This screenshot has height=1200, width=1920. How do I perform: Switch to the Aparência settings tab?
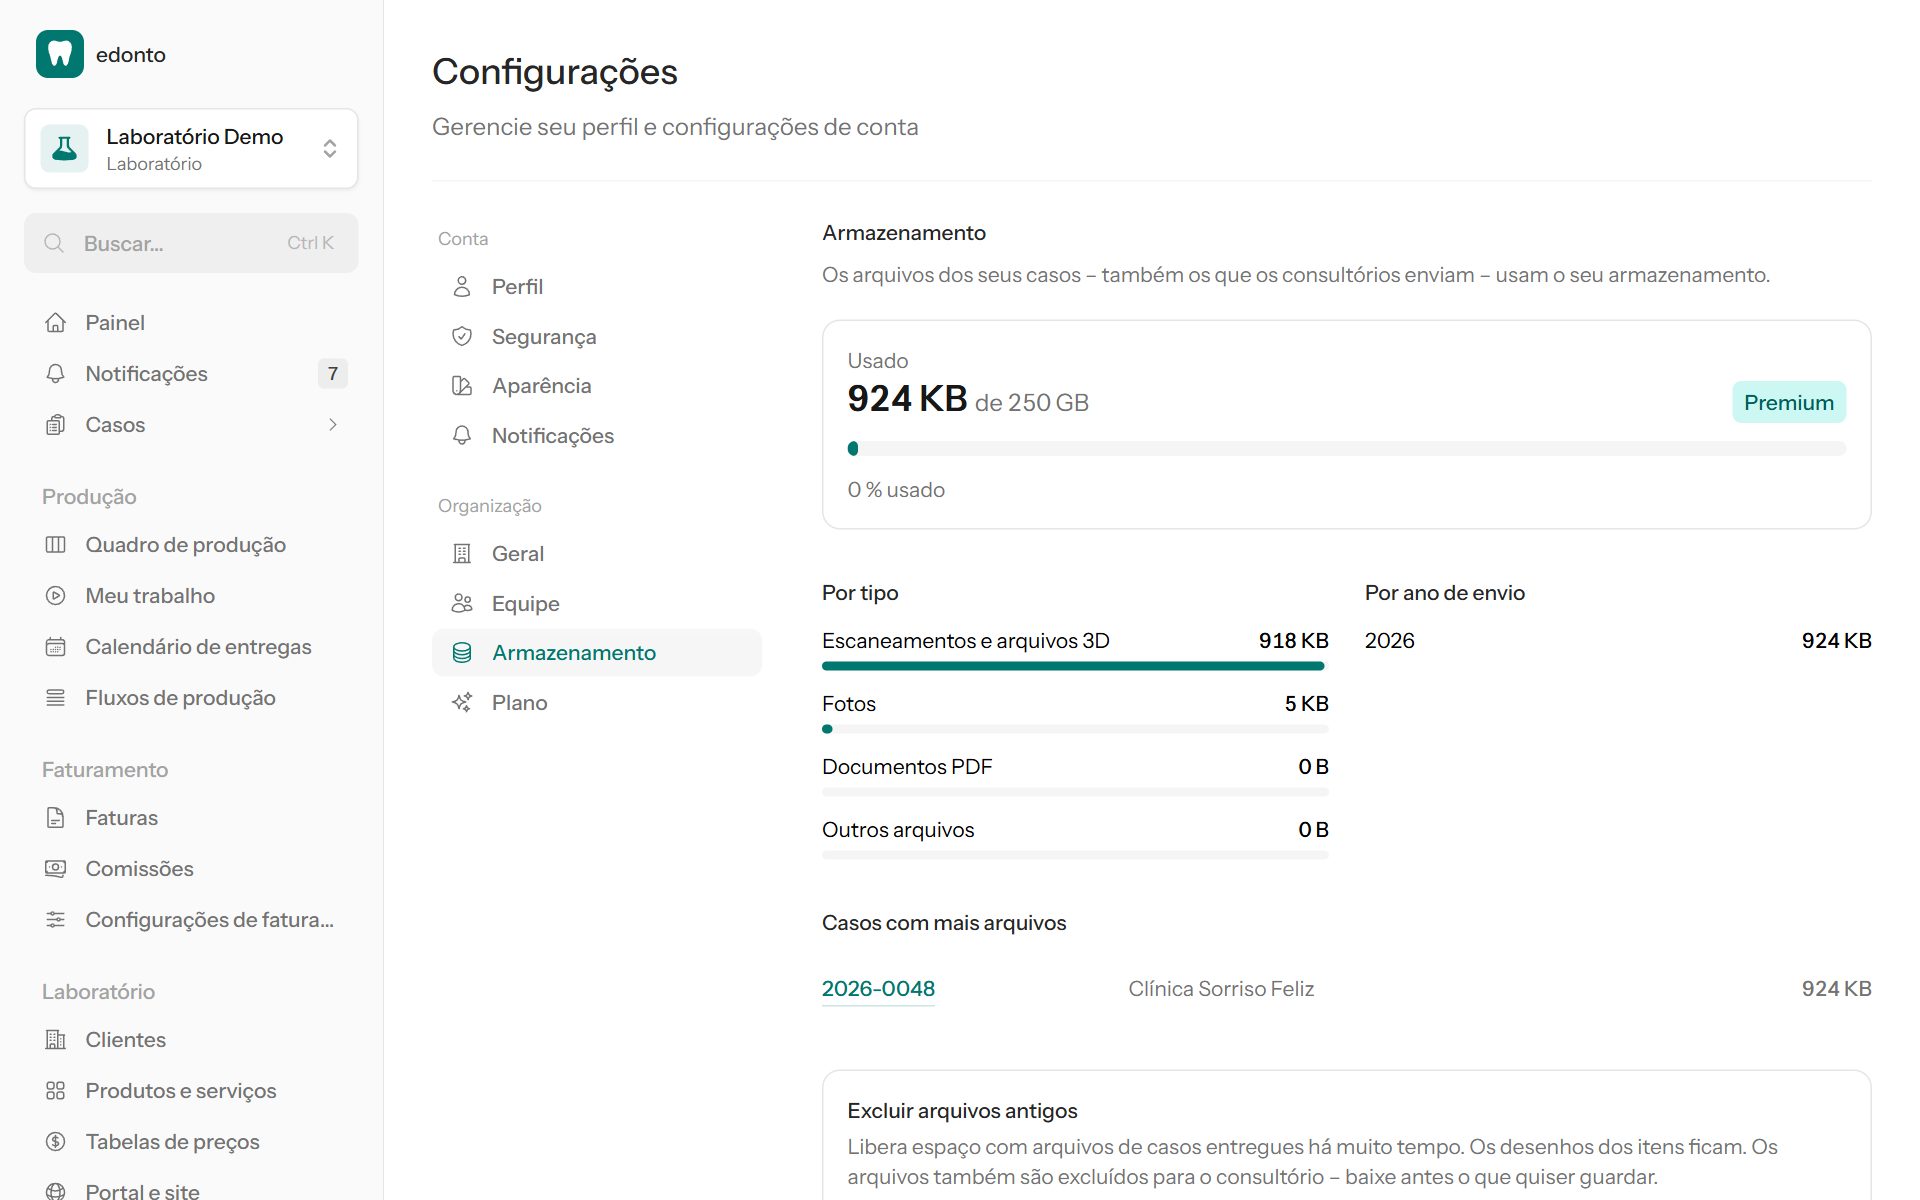pos(597,386)
